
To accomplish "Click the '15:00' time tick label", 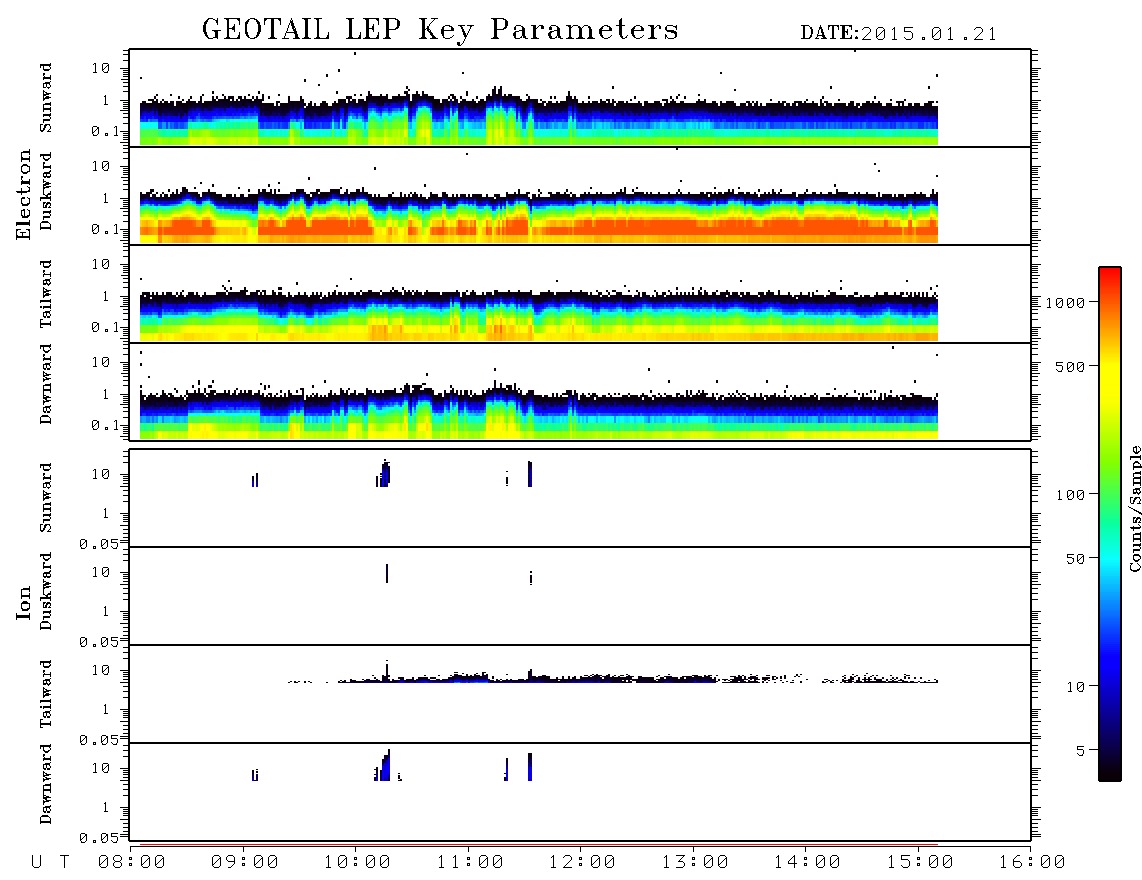I will point(920,862).
